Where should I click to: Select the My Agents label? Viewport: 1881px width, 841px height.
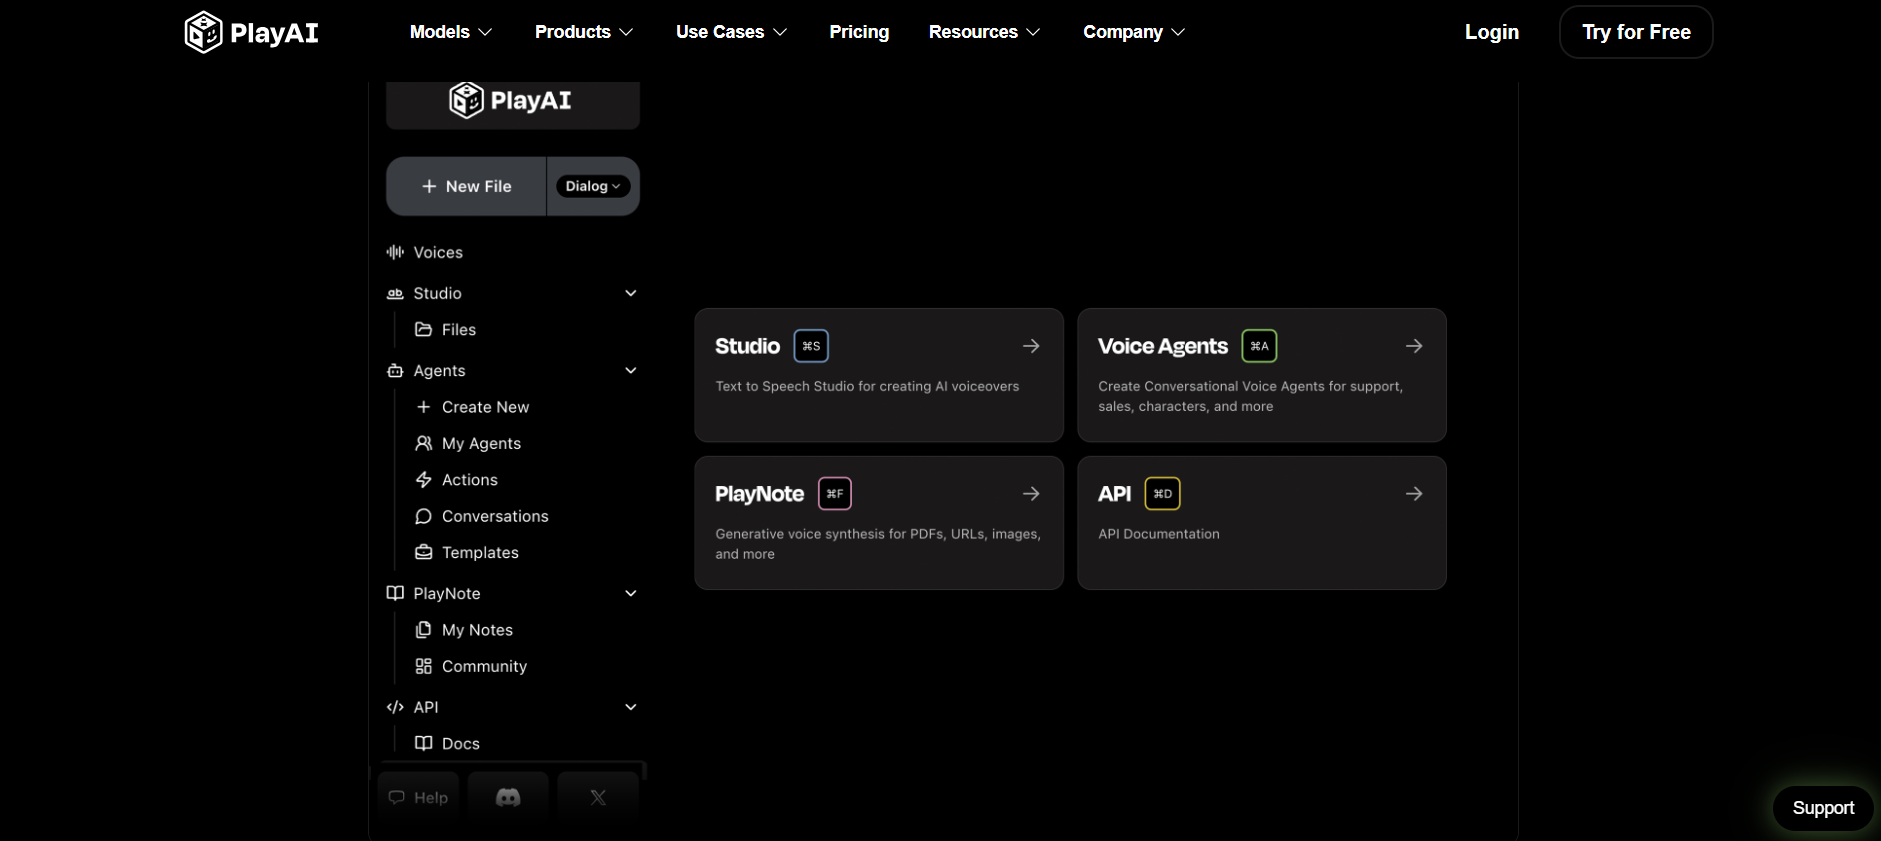(481, 443)
